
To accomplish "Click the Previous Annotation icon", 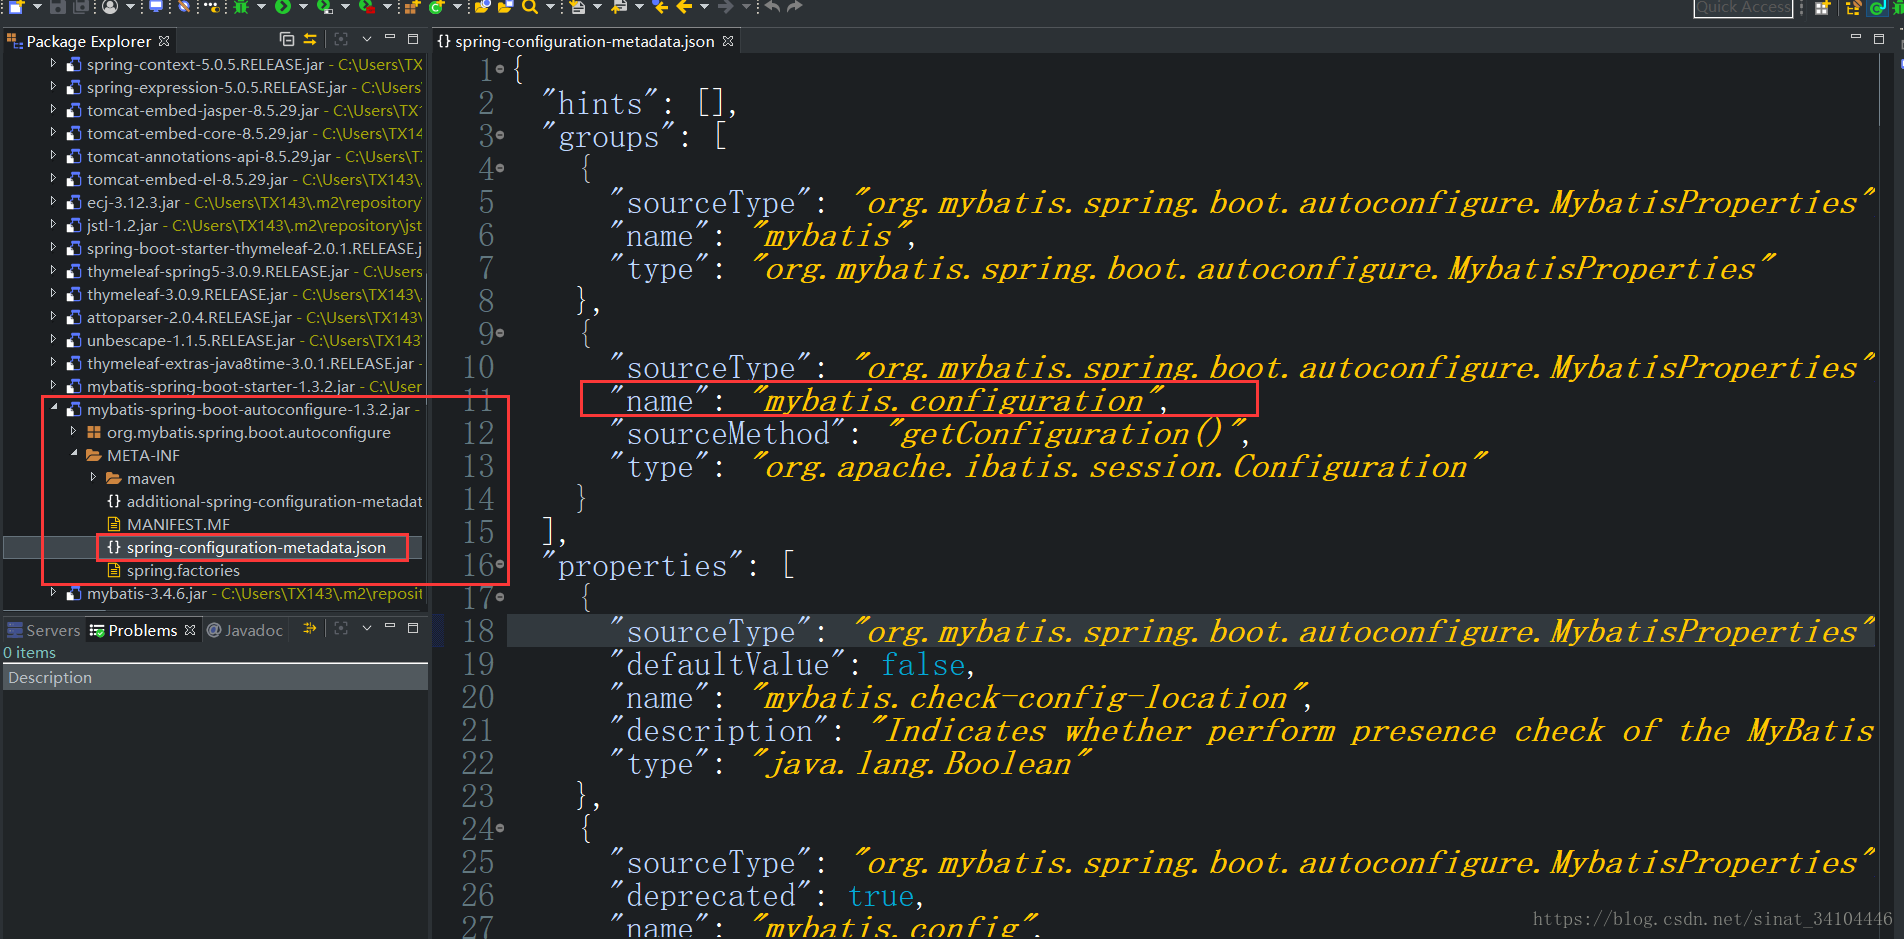I will pos(619,7).
